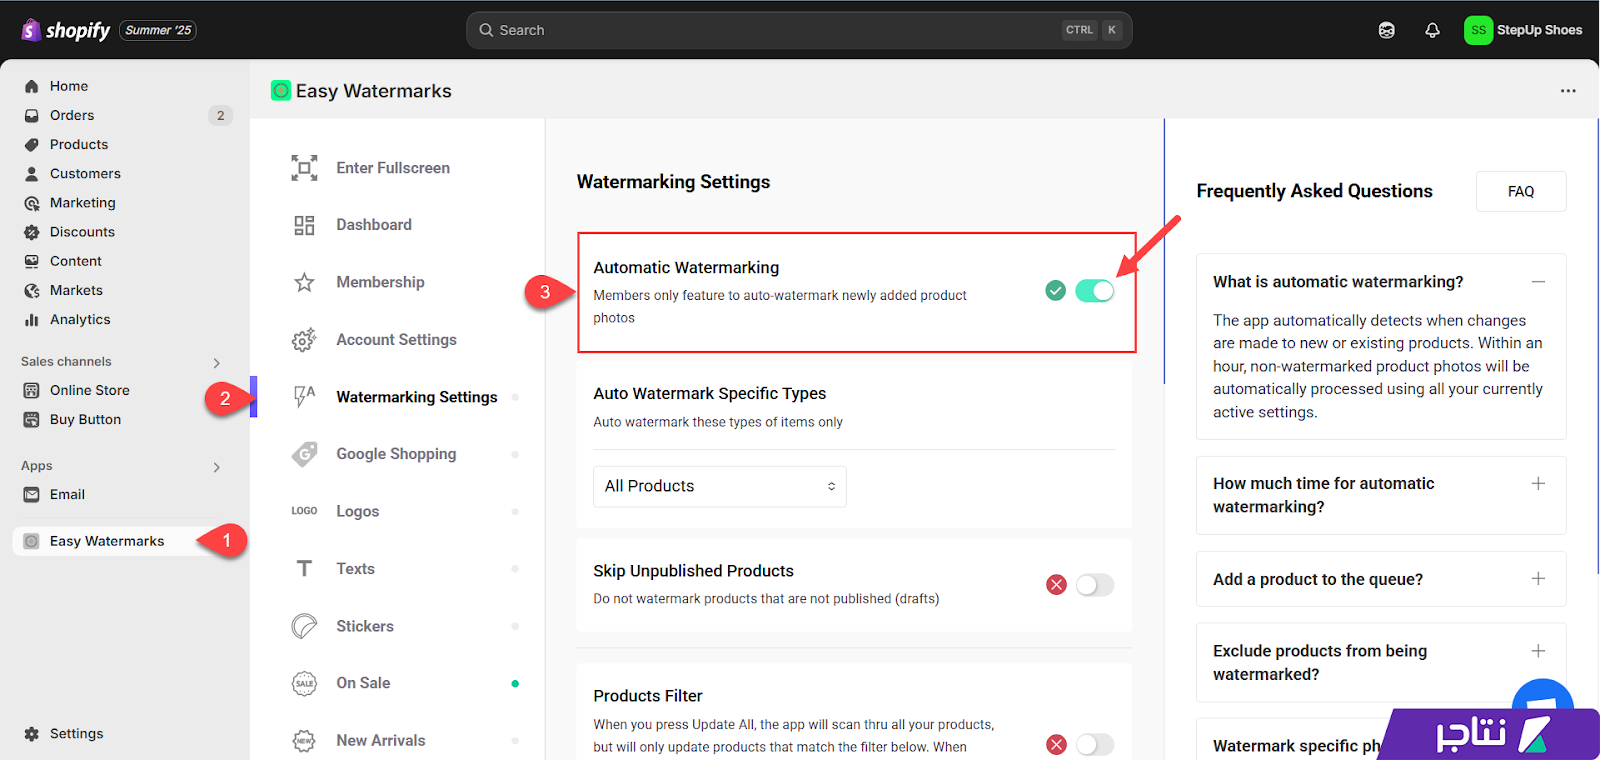Click the Dashboard grid icon
The width and height of the screenshot is (1600, 760).
tap(304, 225)
